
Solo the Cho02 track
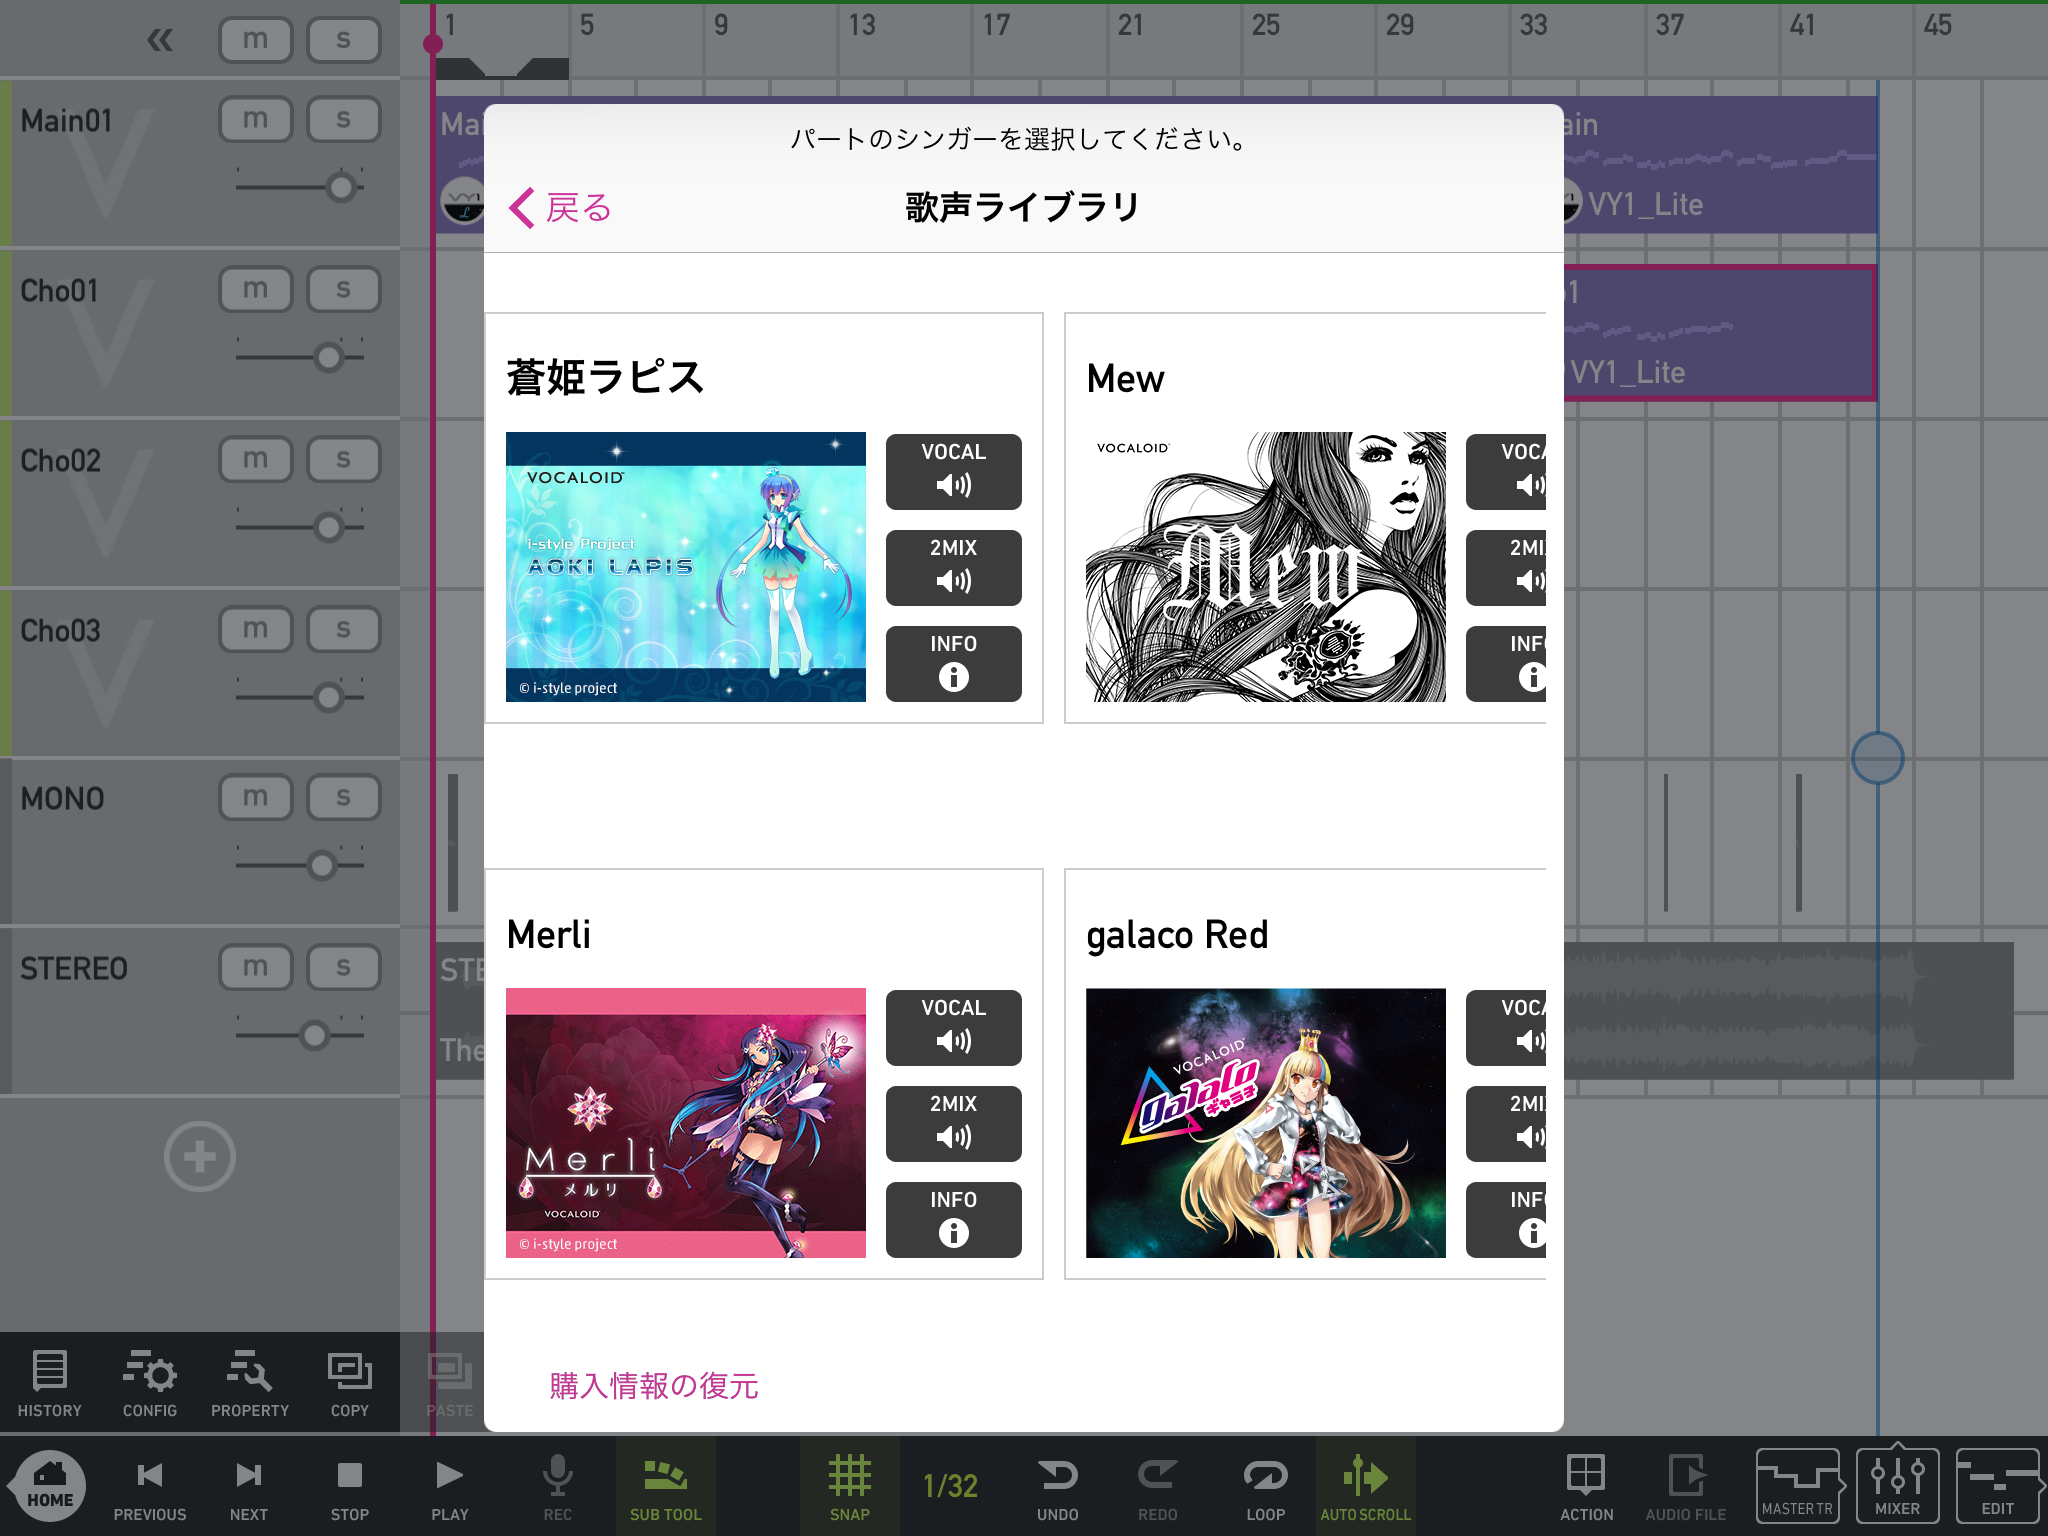coord(344,460)
